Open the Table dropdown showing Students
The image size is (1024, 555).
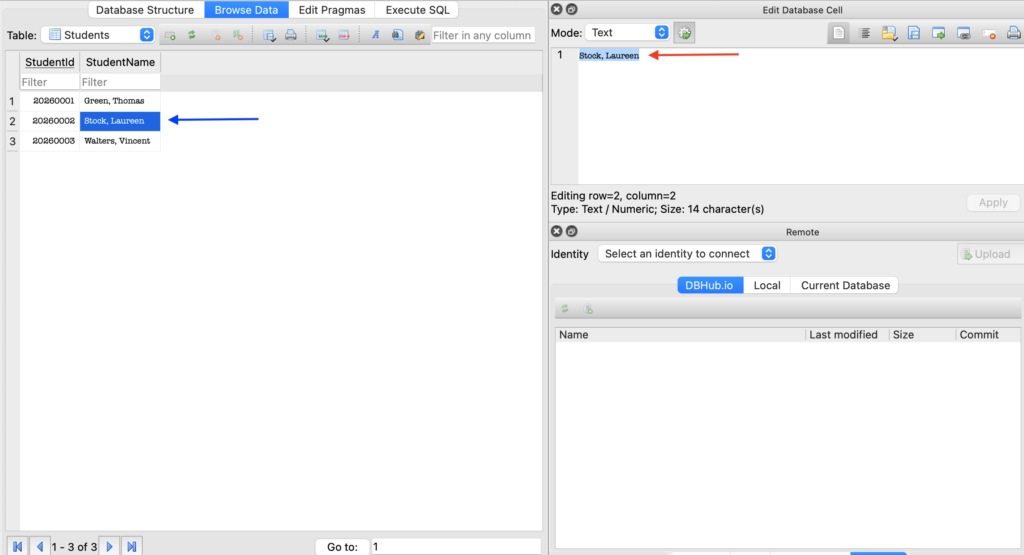[100, 35]
